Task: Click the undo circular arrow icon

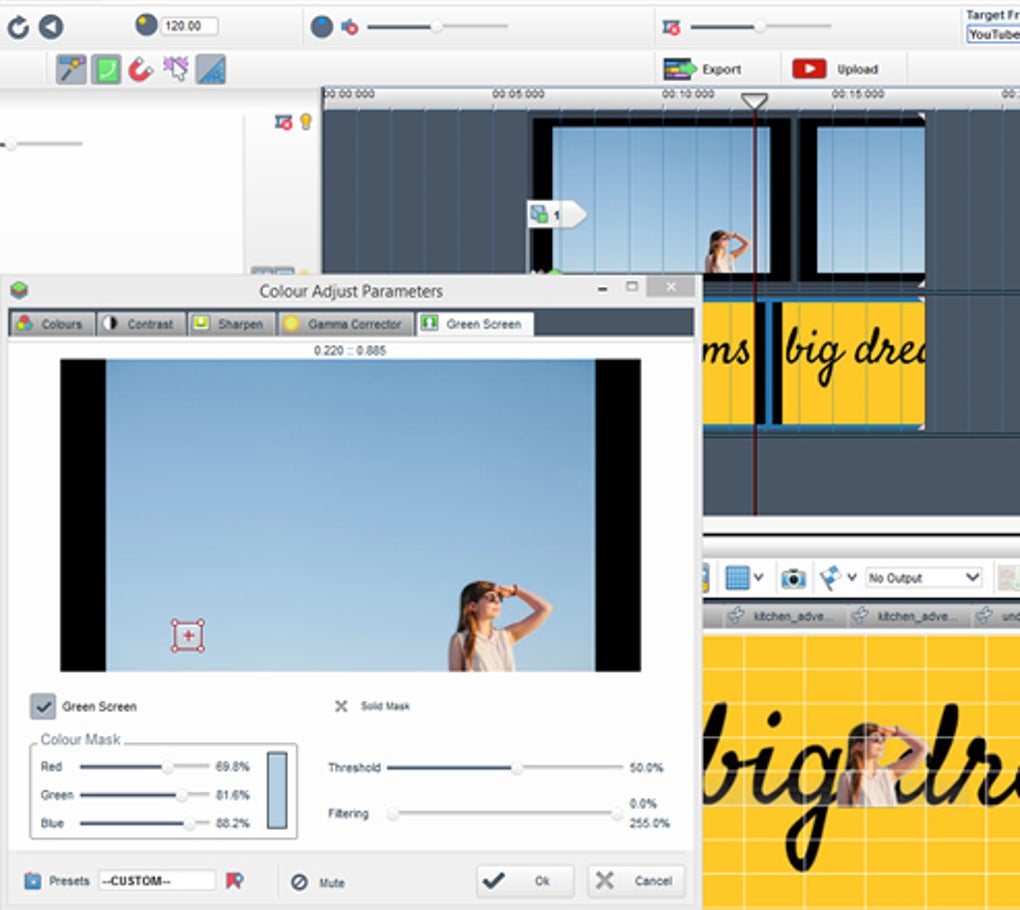Action: click(x=18, y=27)
